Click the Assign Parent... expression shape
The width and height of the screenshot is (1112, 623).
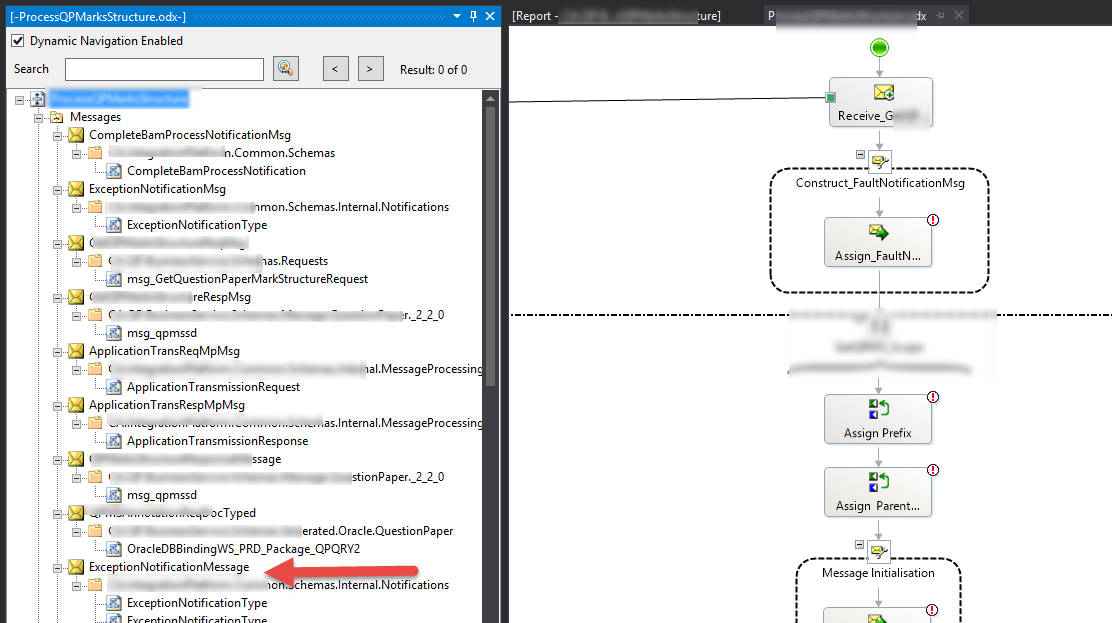tap(879, 490)
